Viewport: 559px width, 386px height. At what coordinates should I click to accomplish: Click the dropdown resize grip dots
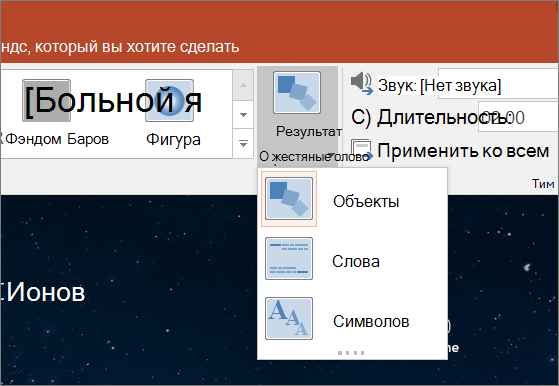tap(351, 353)
